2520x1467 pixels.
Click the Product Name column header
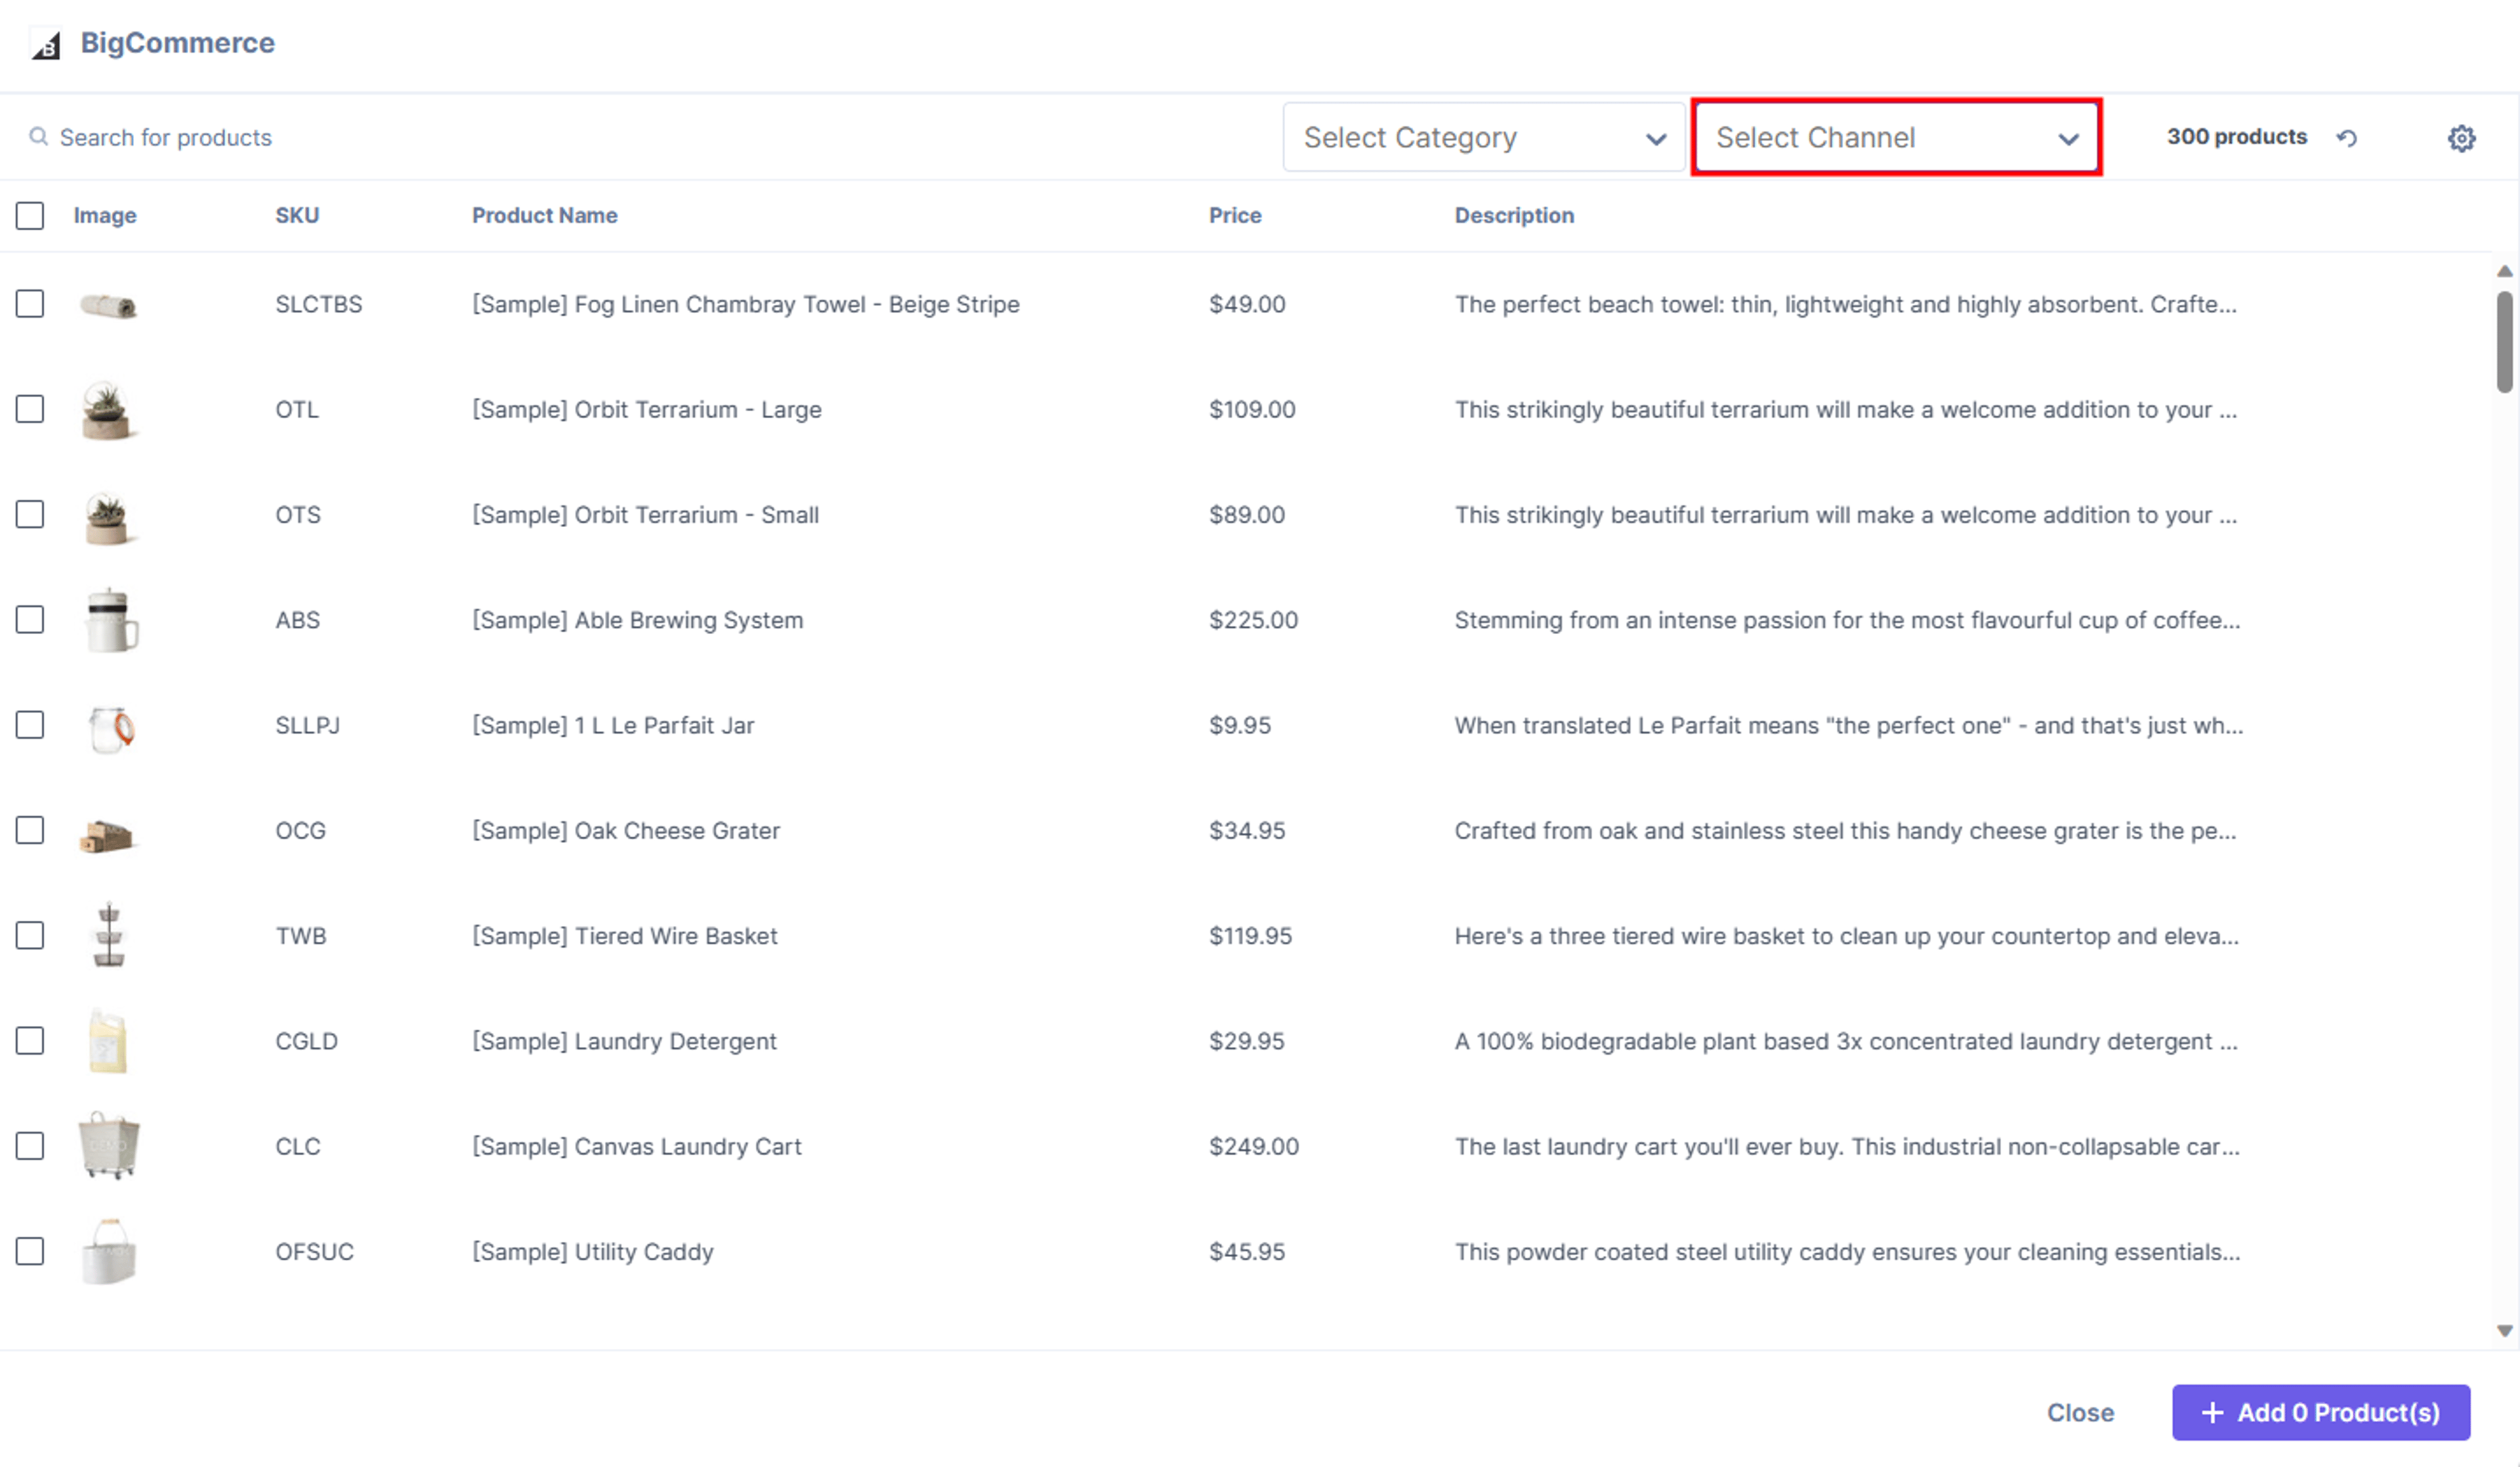[x=544, y=215]
